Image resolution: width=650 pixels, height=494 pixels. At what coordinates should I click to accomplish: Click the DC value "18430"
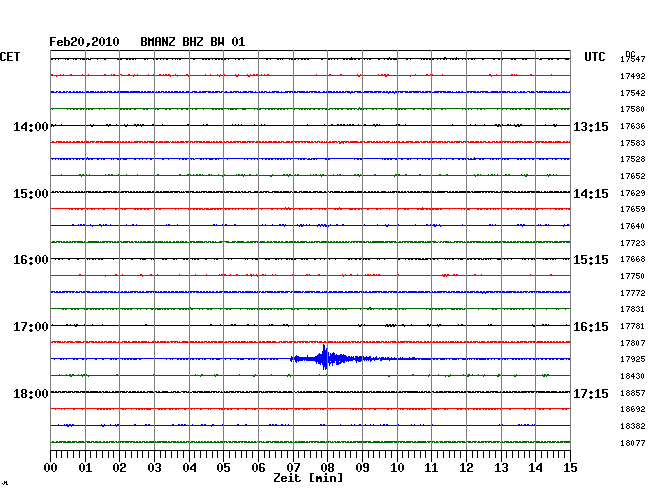(633, 376)
